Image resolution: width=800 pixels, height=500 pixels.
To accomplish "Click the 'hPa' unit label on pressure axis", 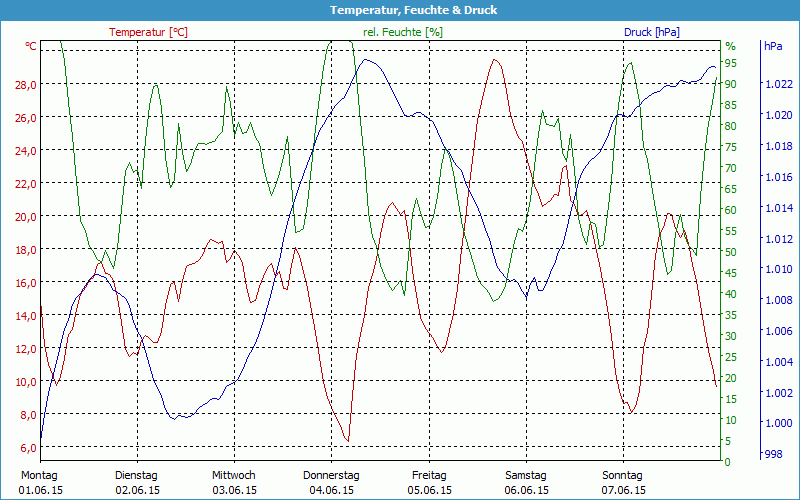I will click(773, 46).
